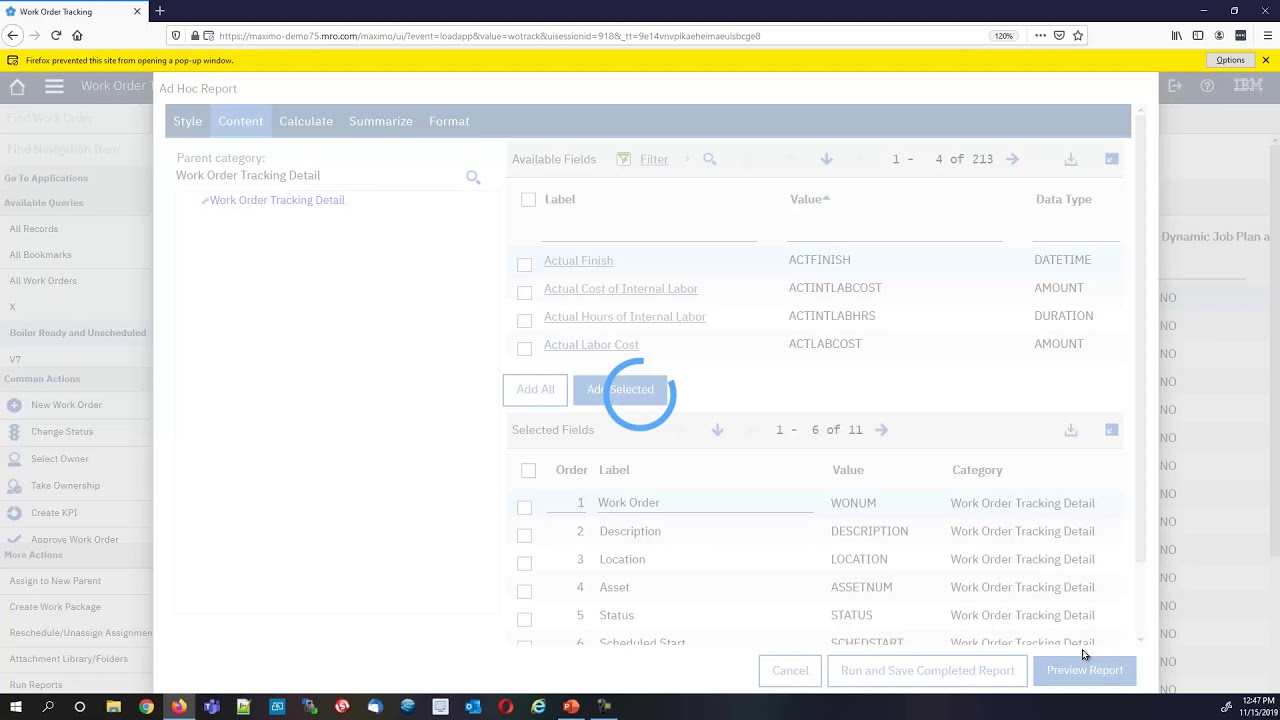Click the sign out icon in header

1175,86
